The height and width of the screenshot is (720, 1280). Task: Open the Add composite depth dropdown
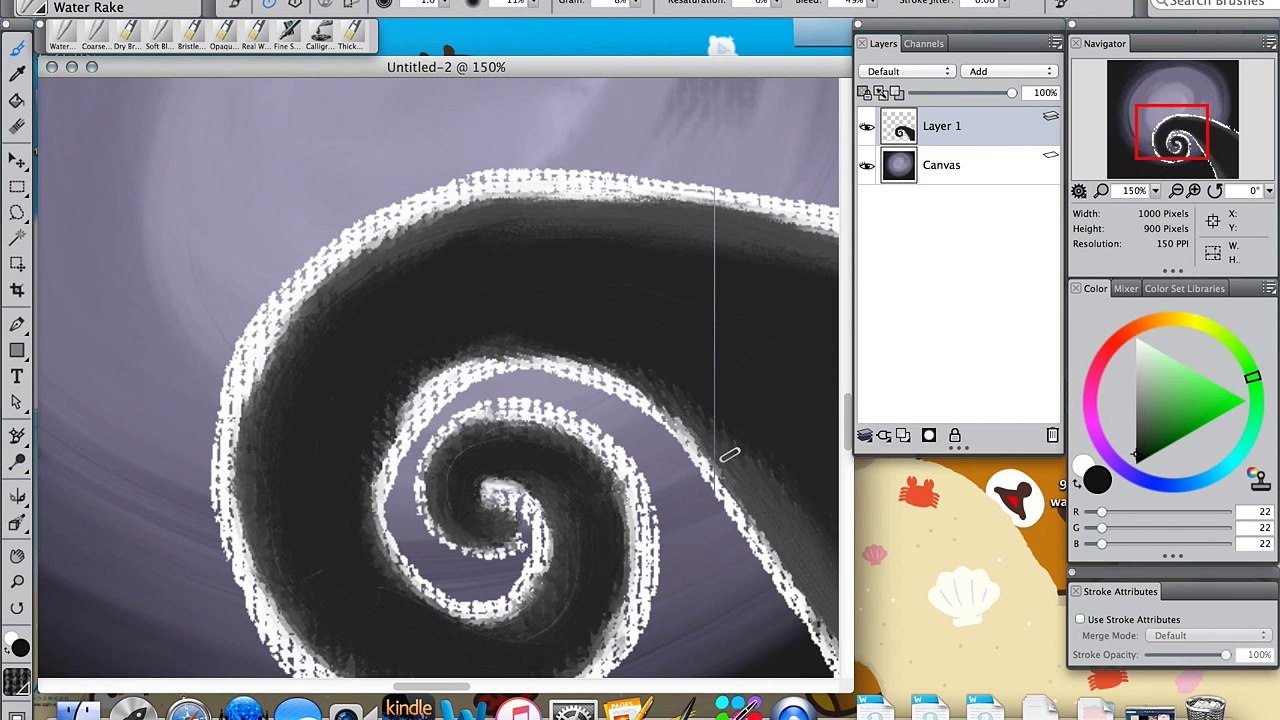pos(1009,72)
